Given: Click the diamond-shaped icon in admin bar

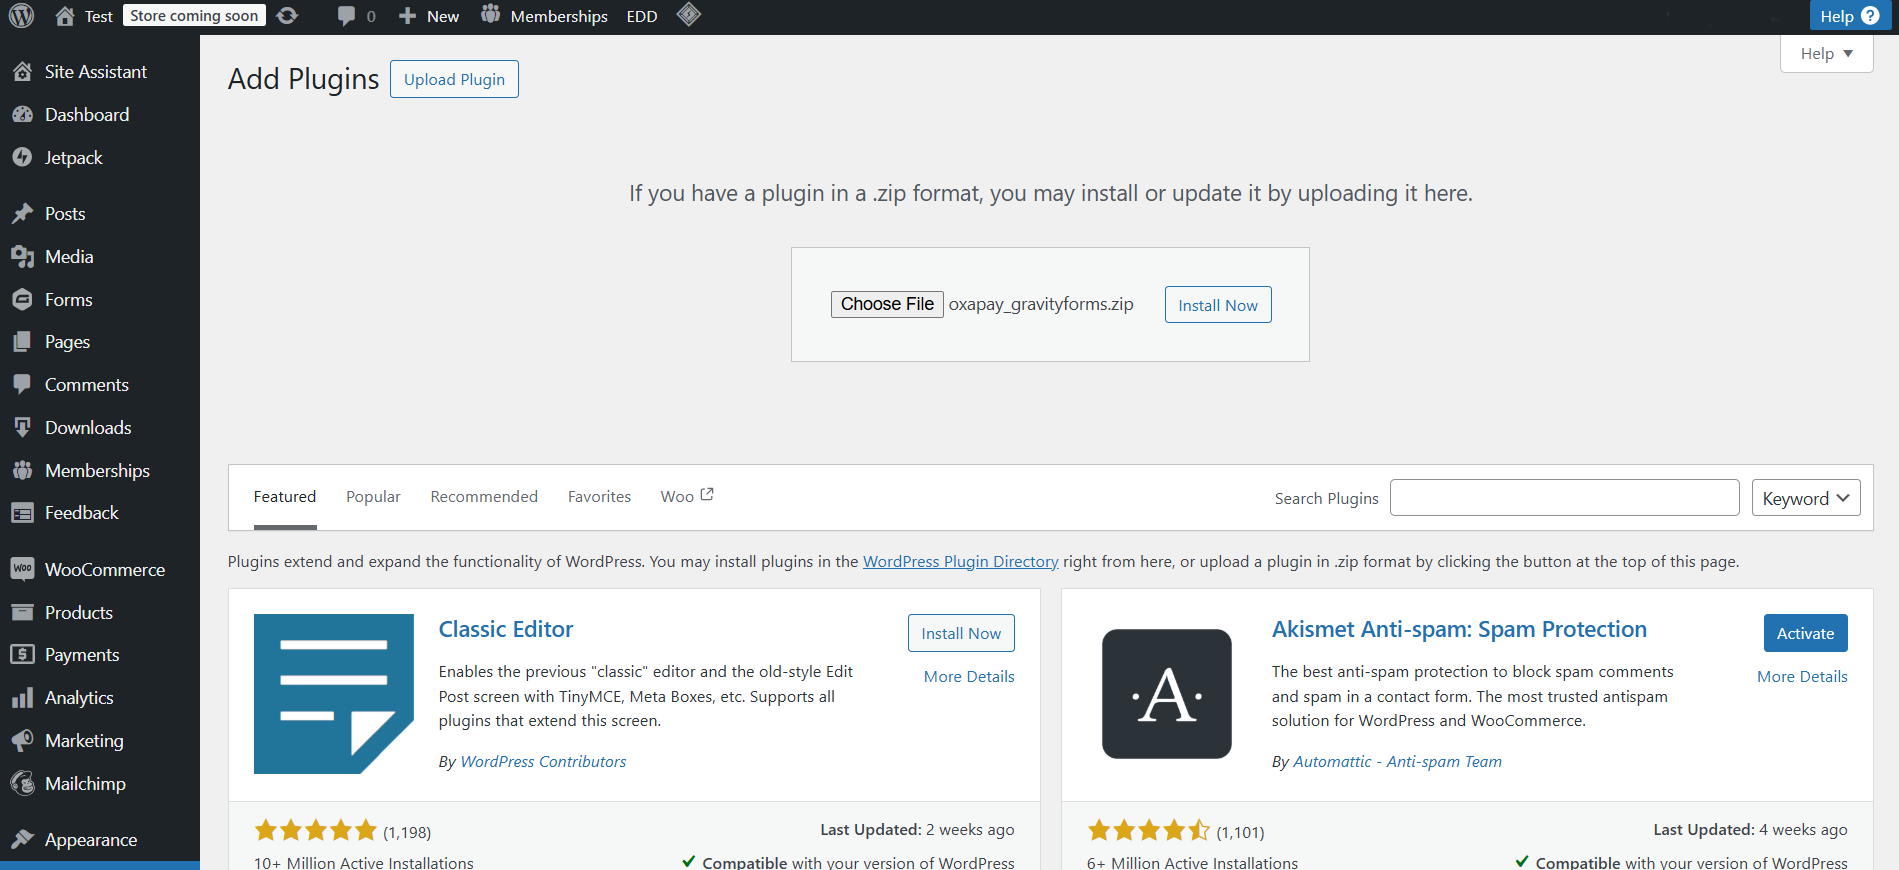Looking at the screenshot, I should tap(689, 15).
